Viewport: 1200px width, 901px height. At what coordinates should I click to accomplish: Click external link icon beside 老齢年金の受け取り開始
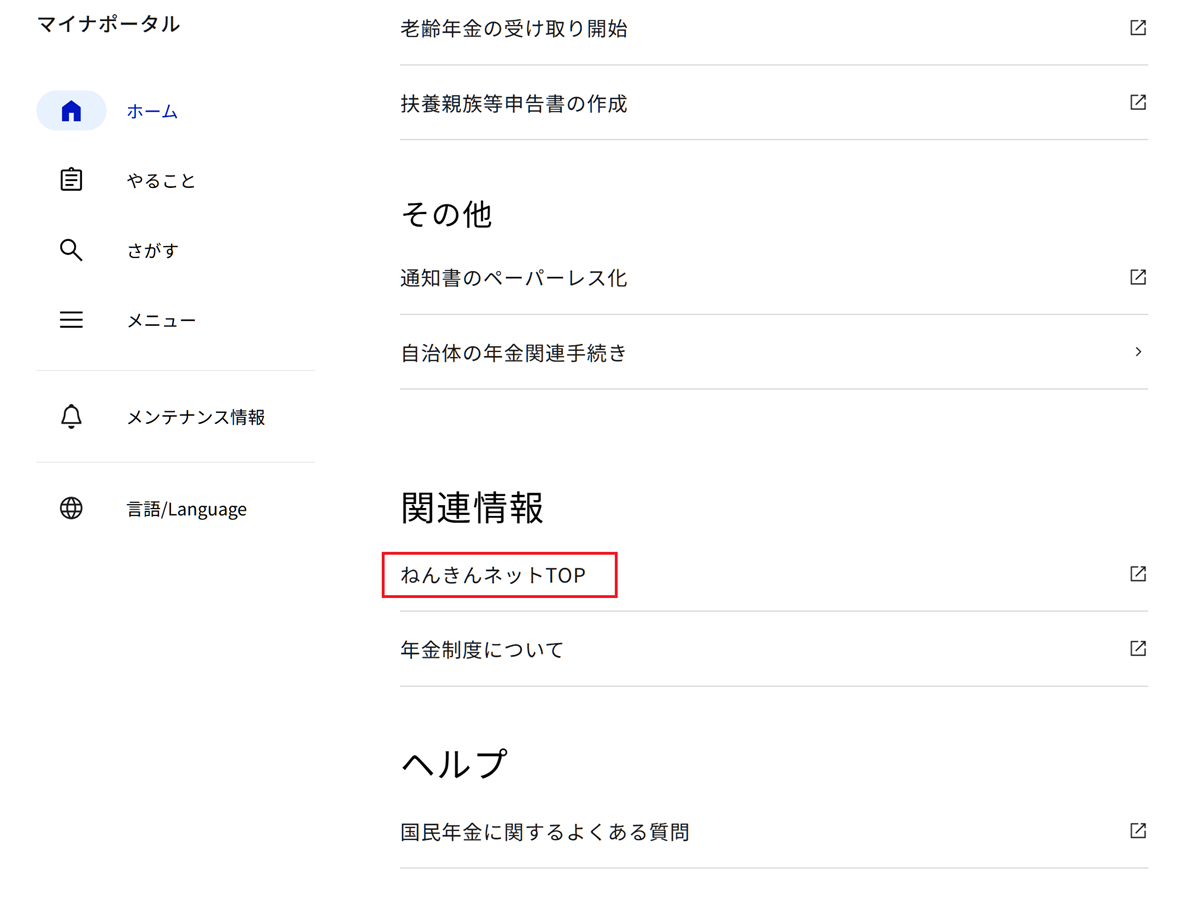1137,28
